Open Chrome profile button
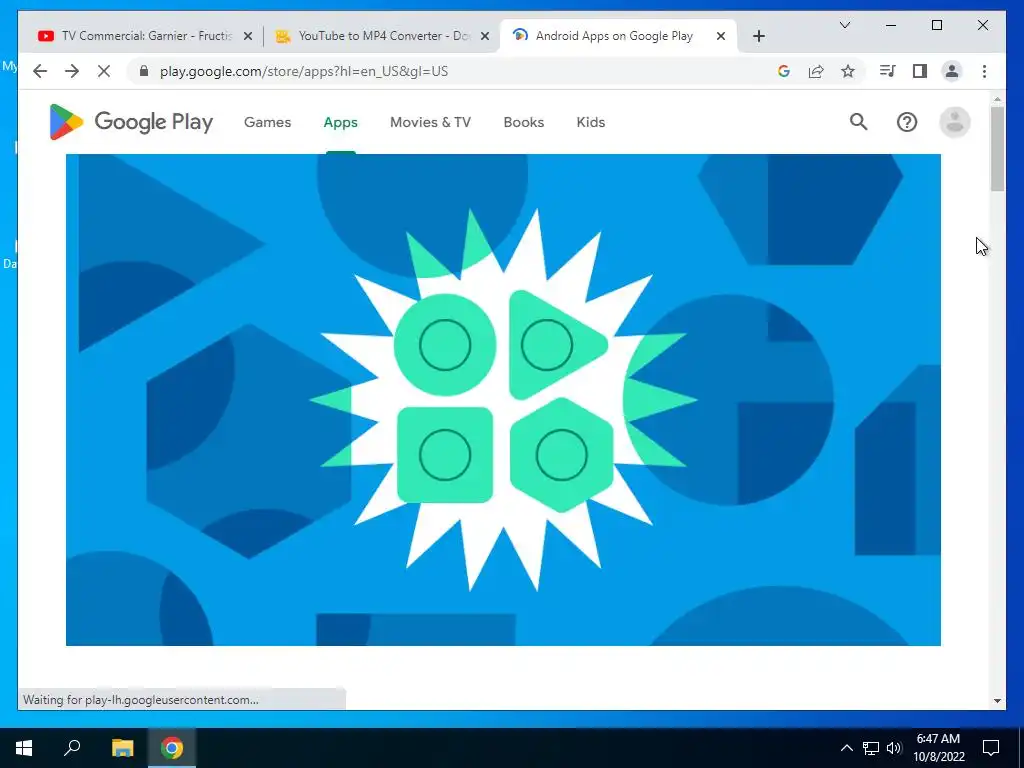The width and height of the screenshot is (1024, 768). [952, 71]
